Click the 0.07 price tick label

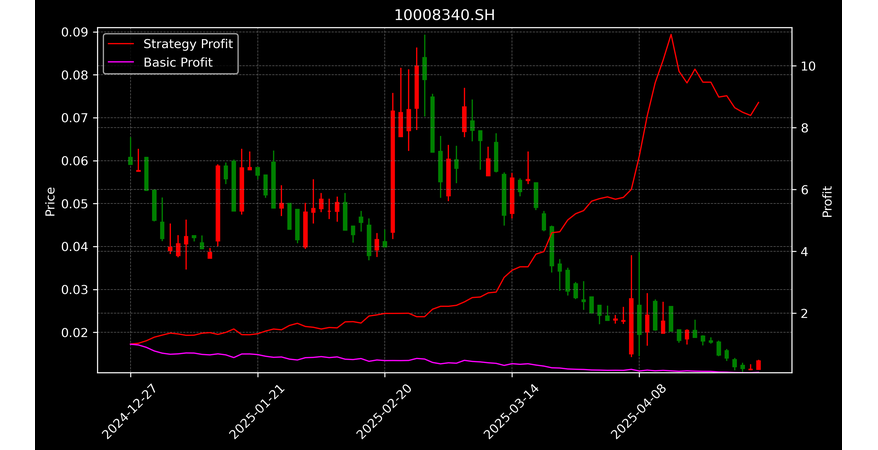tap(75, 118)
